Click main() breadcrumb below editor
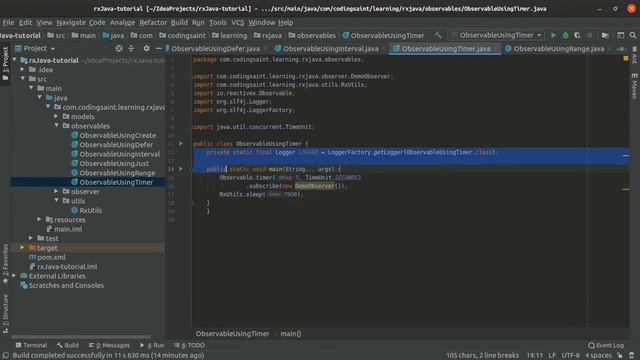Image resolution: width=640 pixels, height=360 pixels. [291, 333]
